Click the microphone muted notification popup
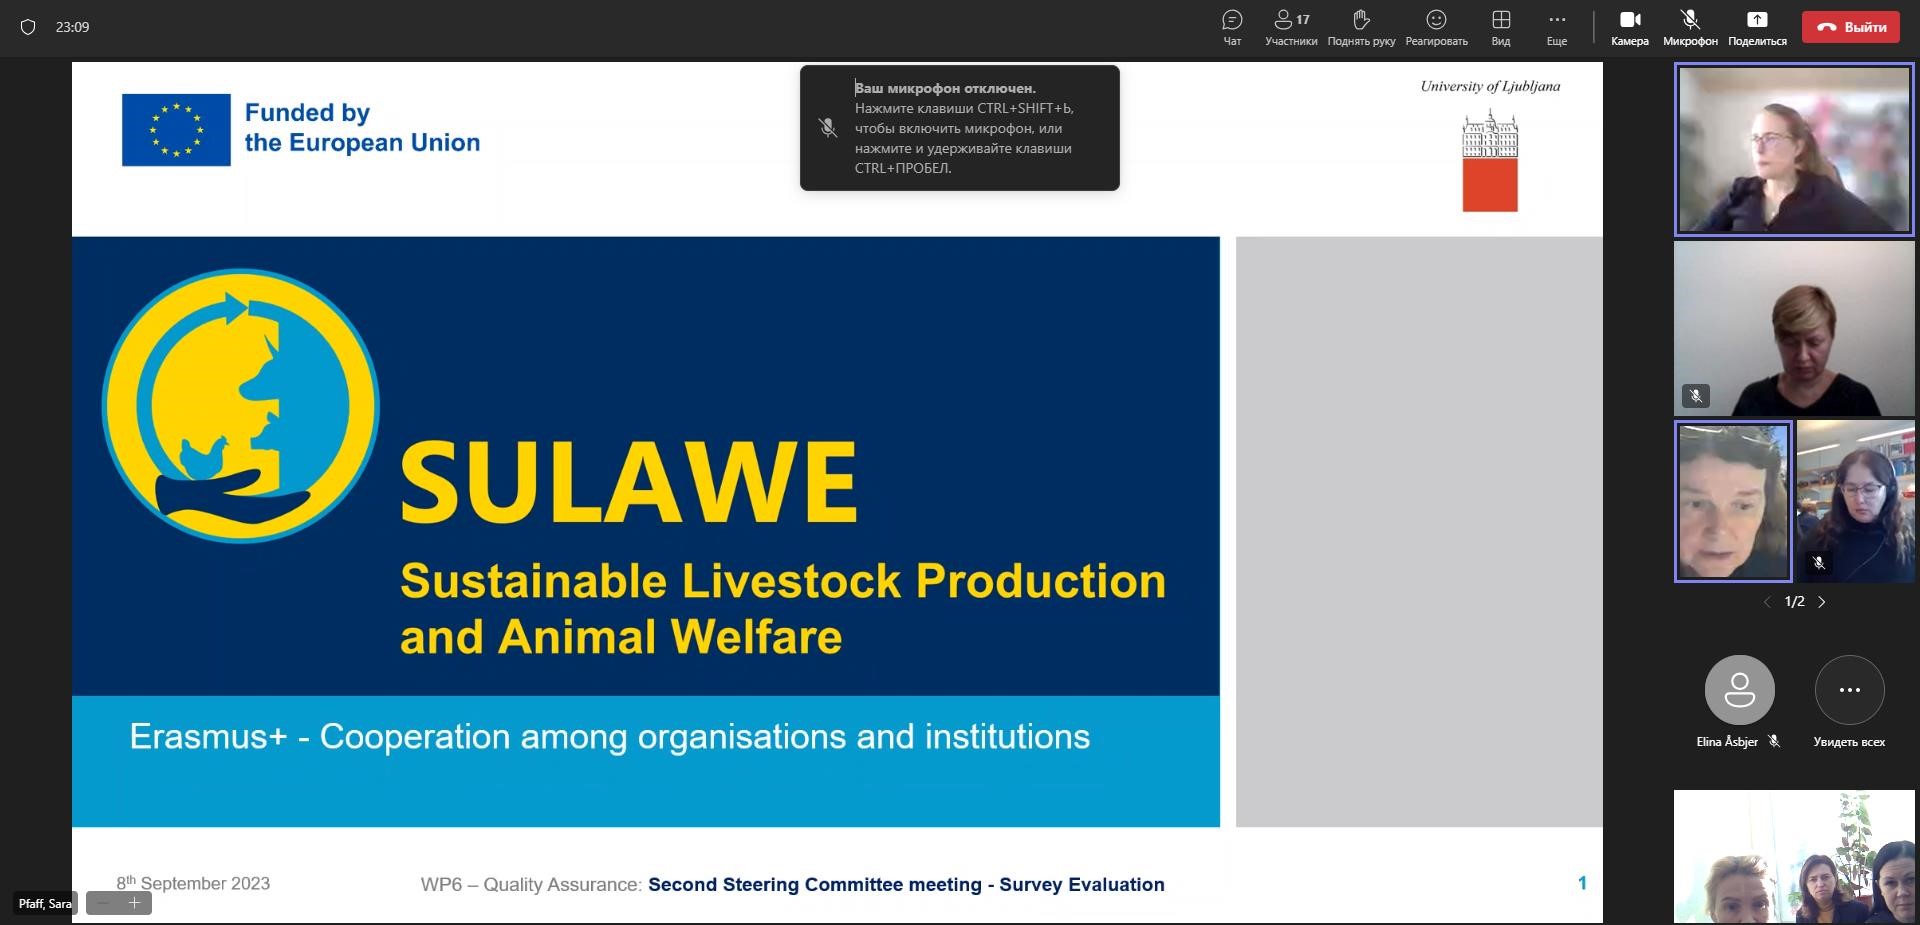The height and width of the screenshot is (925, 1920). click(x=959, y=128)
